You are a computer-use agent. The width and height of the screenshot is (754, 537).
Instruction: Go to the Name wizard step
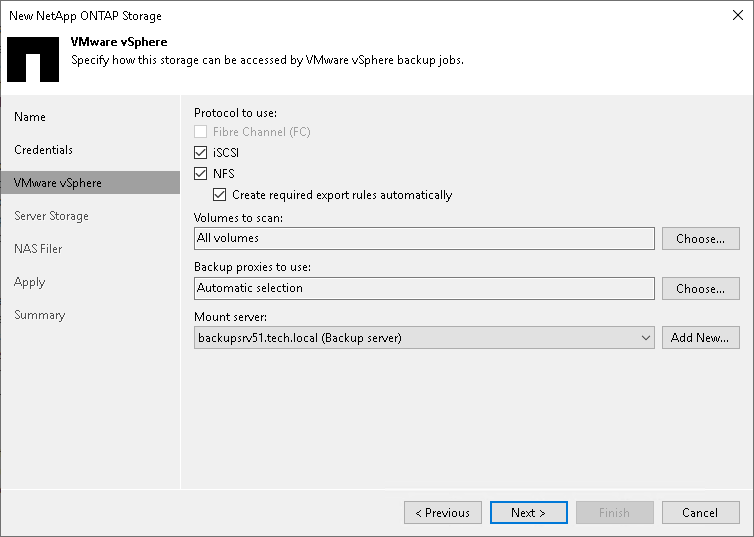30,117
